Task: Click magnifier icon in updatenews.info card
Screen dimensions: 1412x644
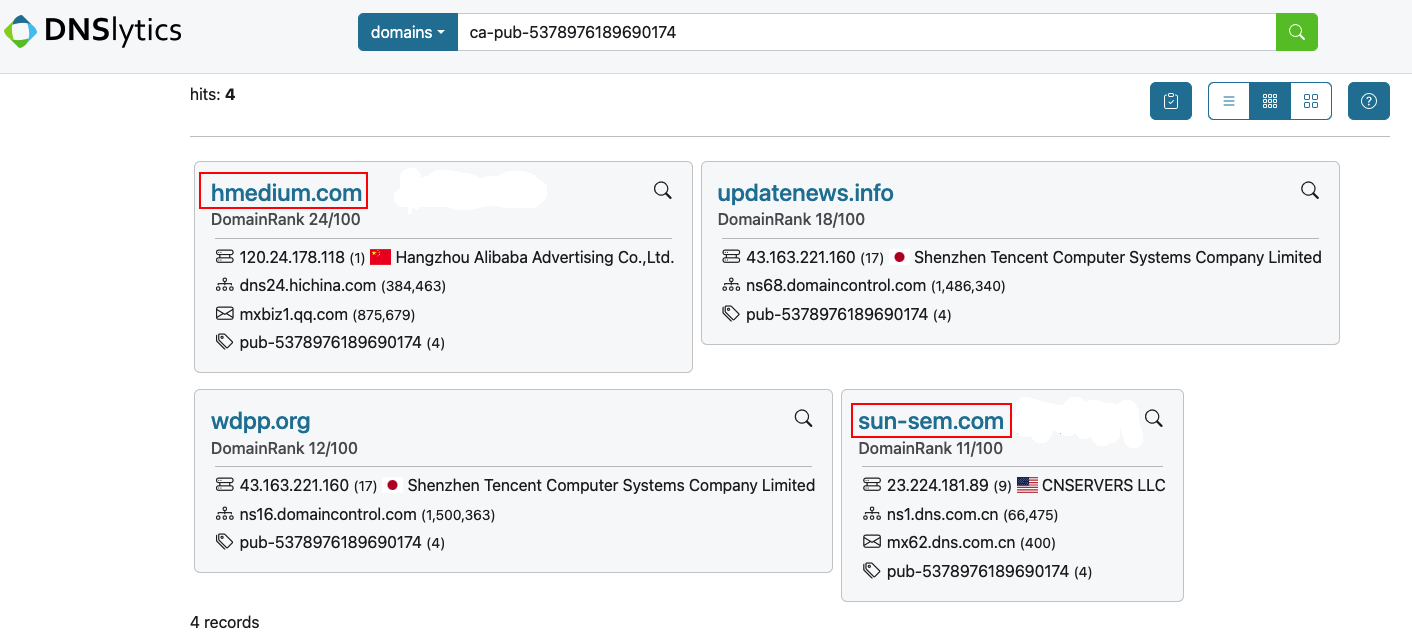Action: point(1309,190)
